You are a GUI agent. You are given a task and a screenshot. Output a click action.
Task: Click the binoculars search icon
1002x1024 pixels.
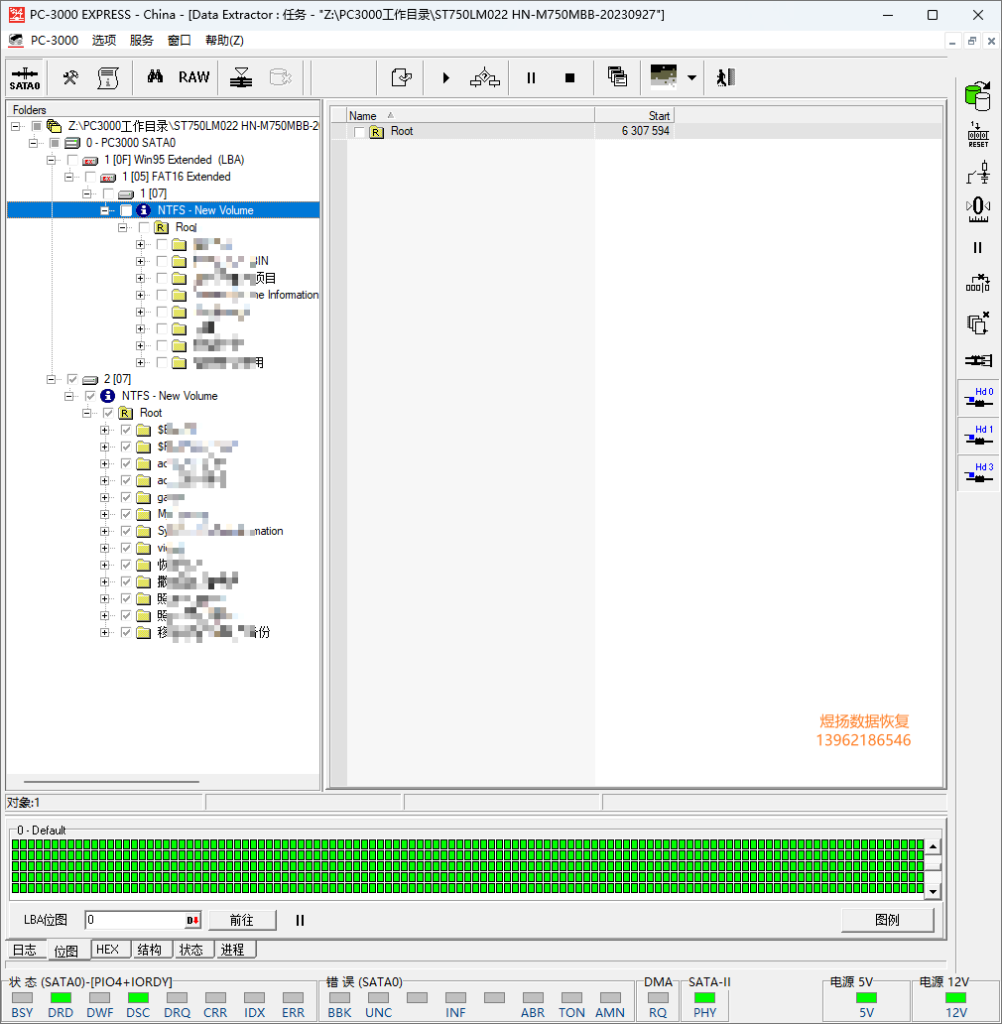tap(155, 77)
